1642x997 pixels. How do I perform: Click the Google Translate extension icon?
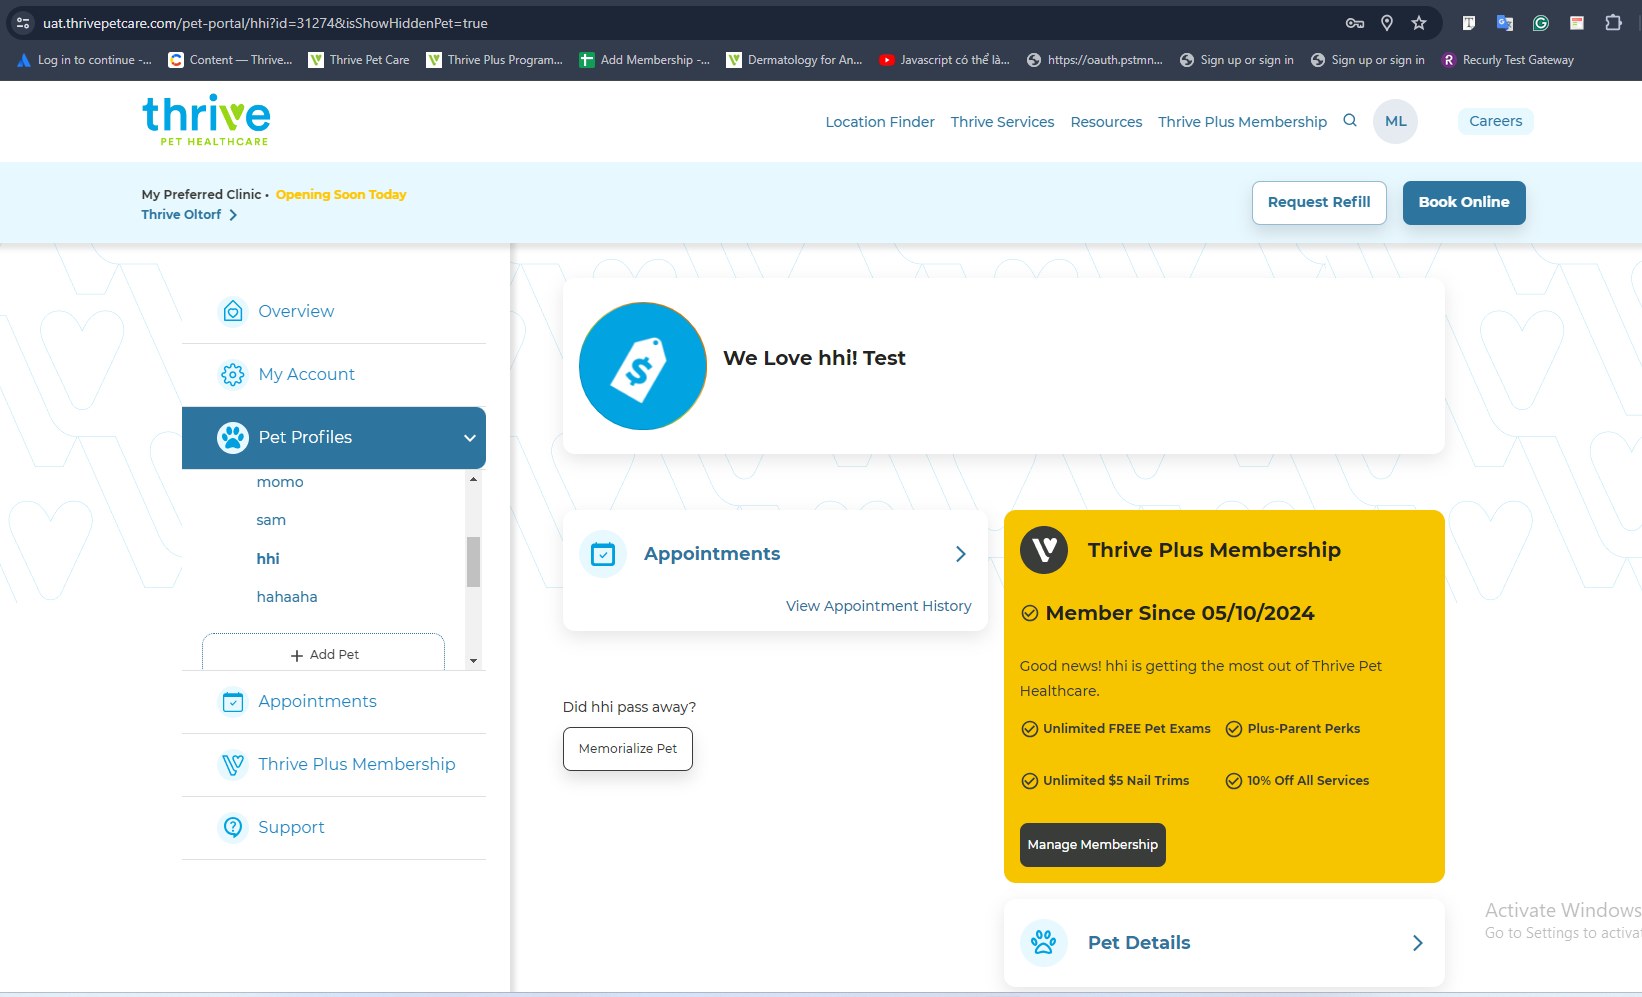coord(1505,23)
